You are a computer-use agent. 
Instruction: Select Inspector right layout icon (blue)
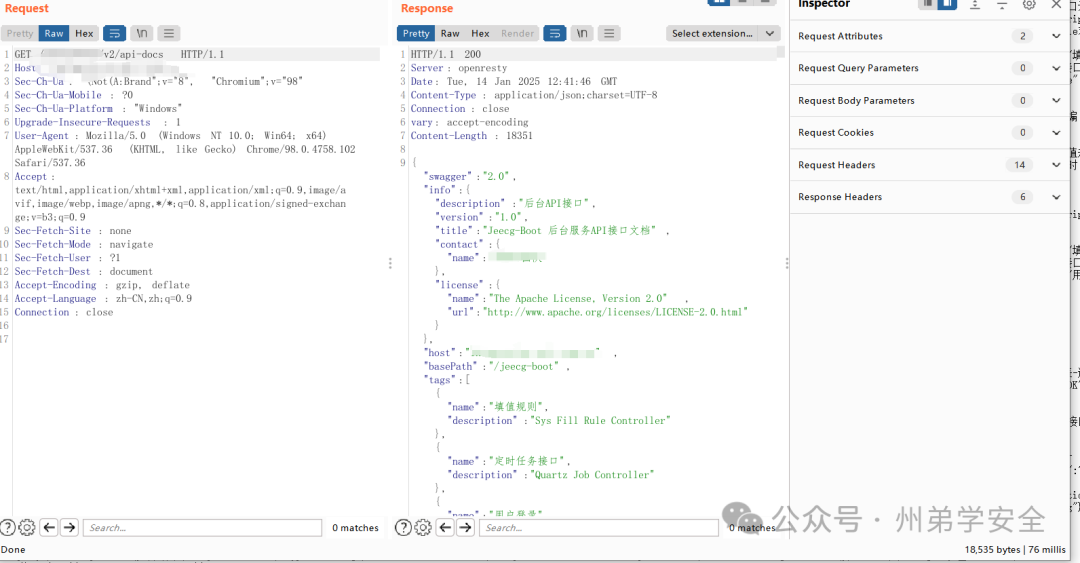coord(947,3)
